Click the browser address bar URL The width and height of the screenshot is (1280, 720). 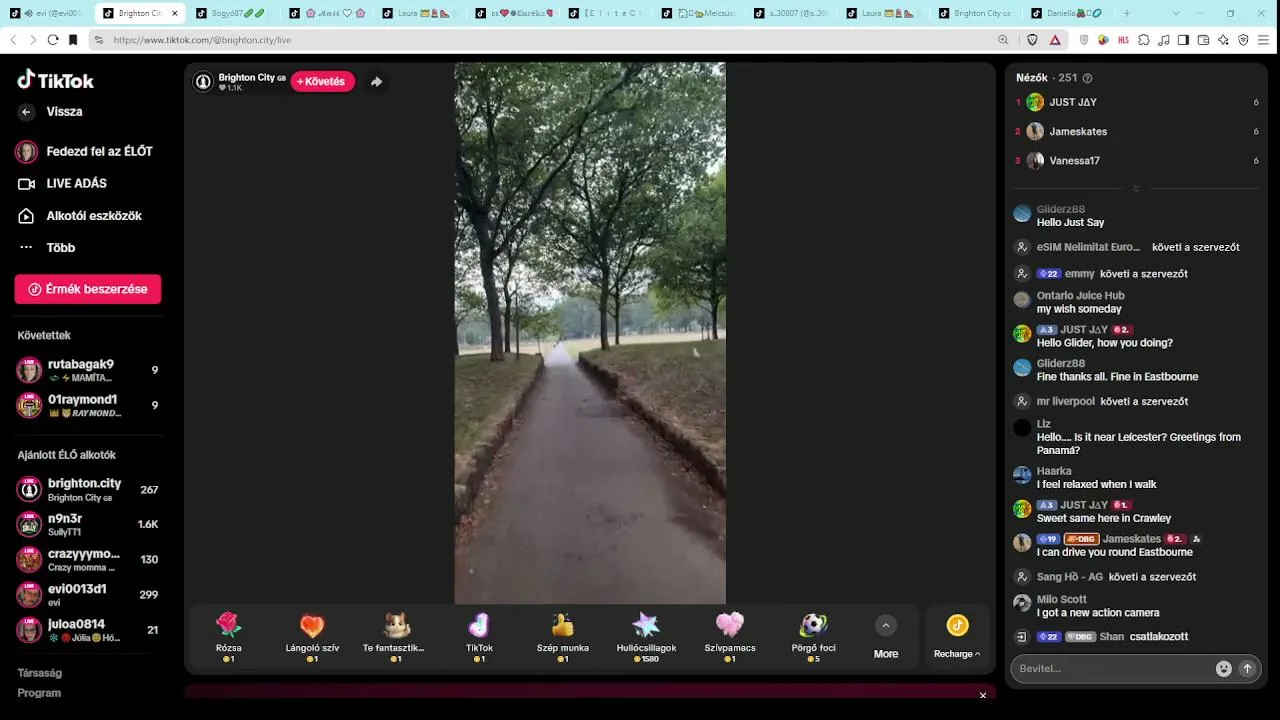click(x=202, y=40)
